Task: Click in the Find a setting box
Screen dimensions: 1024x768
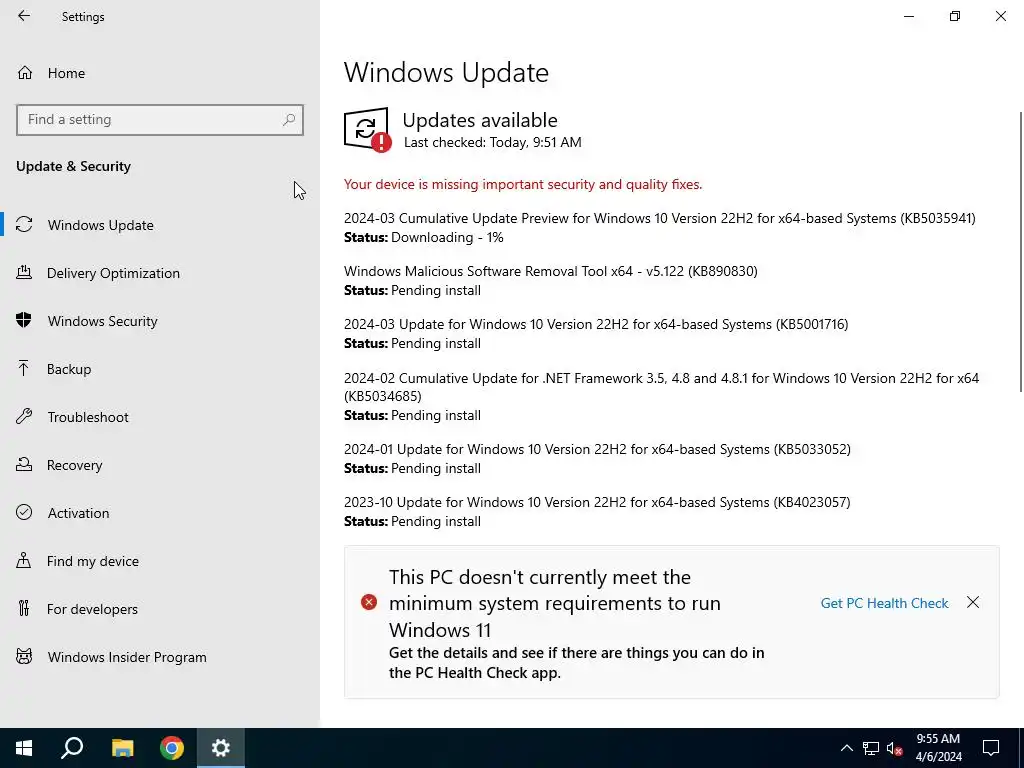Action: (160, 120)
